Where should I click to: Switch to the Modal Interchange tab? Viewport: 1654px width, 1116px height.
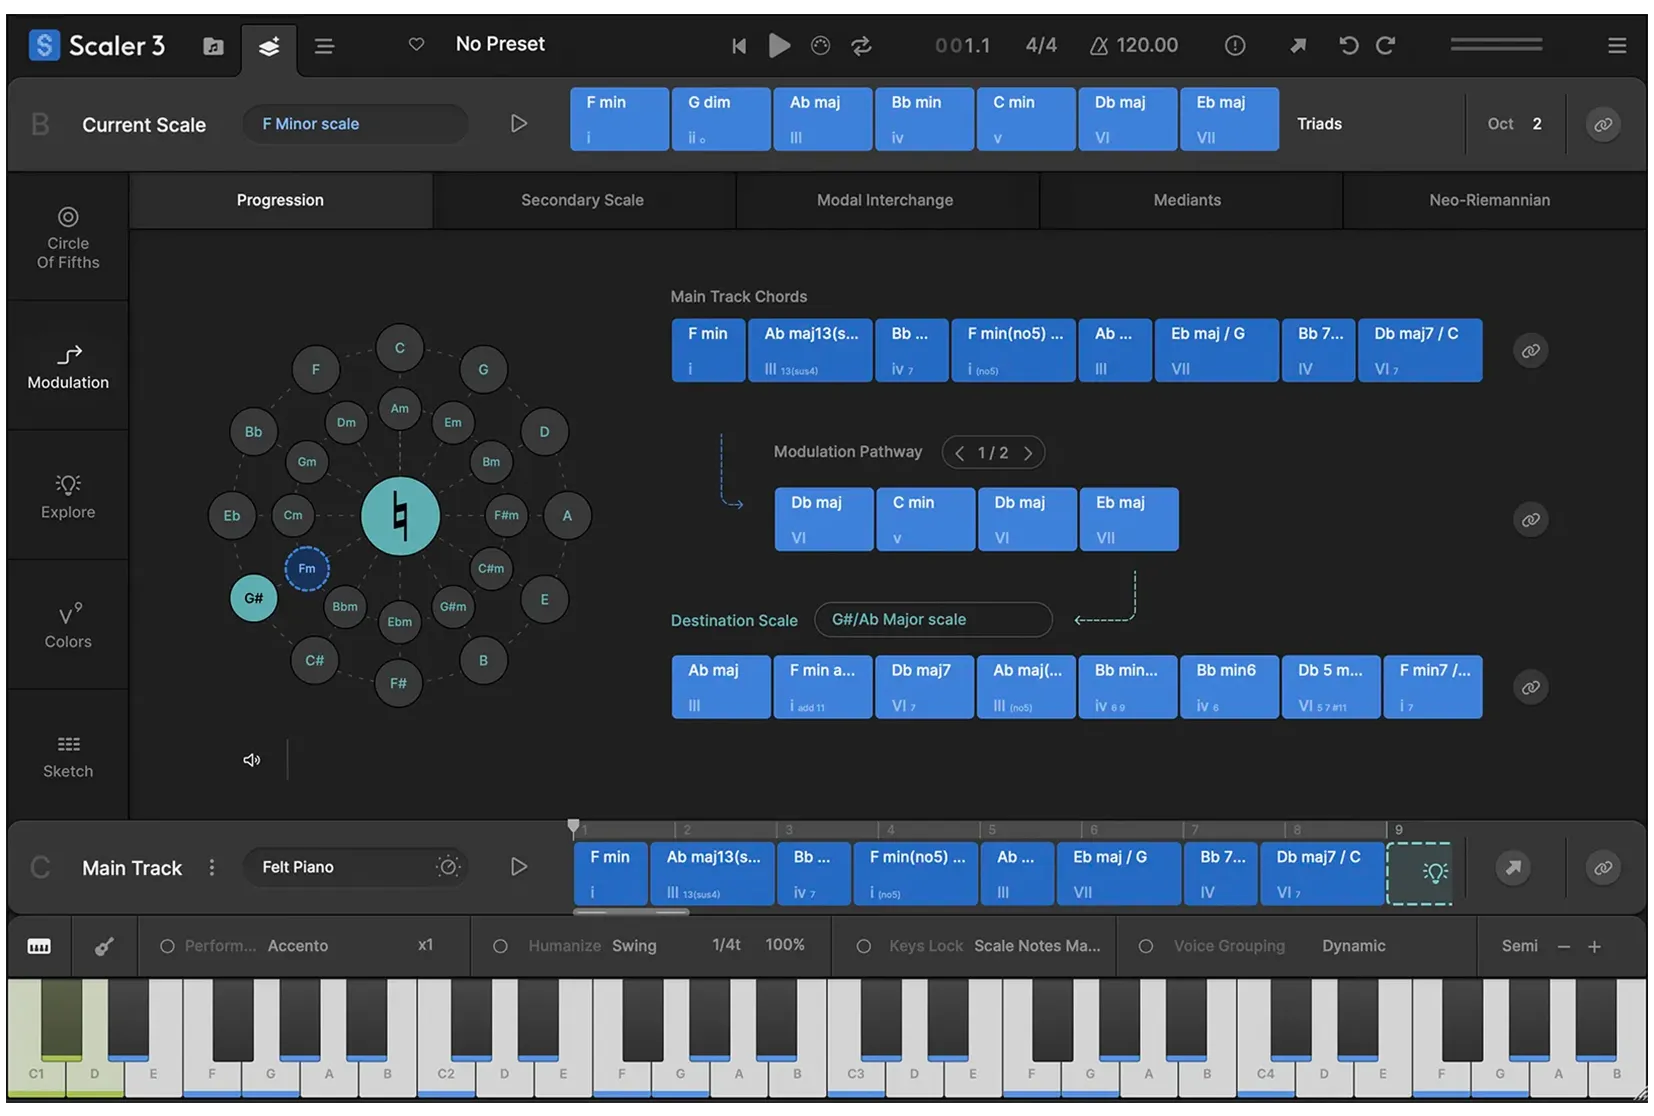point(885,200)
